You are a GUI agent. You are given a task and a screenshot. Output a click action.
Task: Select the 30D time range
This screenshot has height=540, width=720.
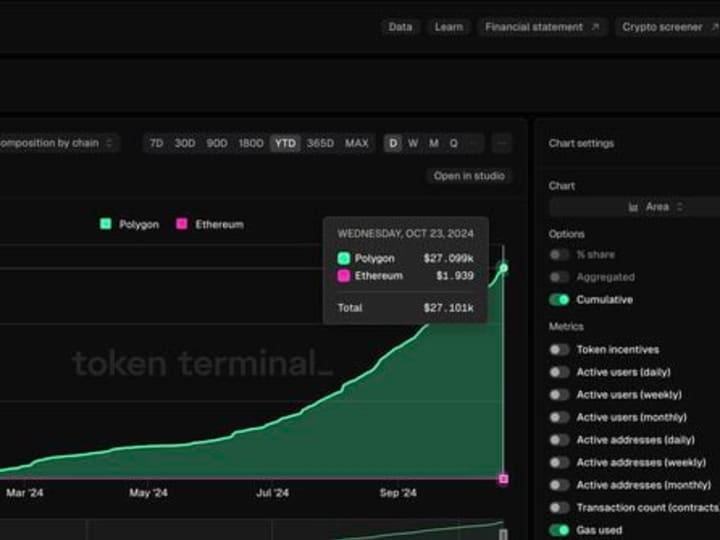pos(185,143)
